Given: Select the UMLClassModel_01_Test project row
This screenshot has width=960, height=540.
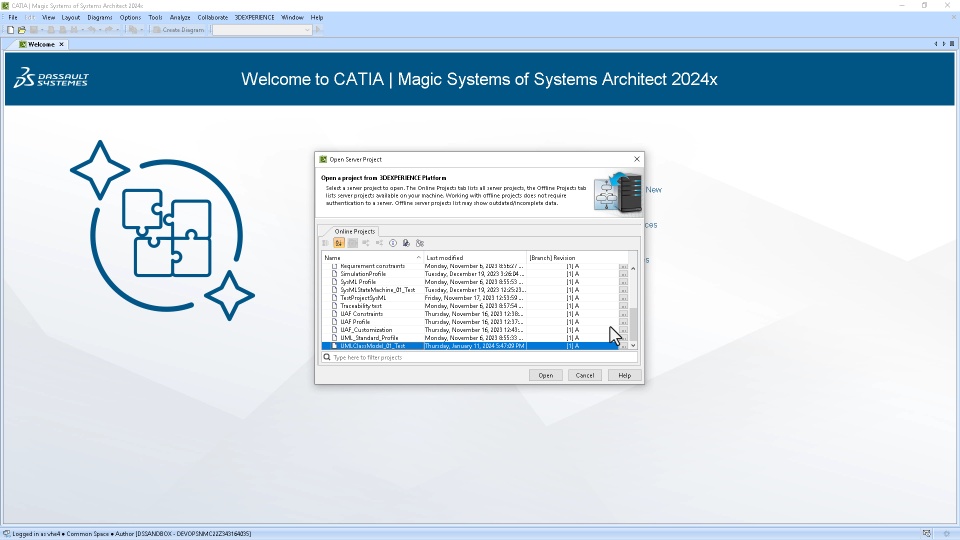Looking at the screenshot, I should point(470,346).
